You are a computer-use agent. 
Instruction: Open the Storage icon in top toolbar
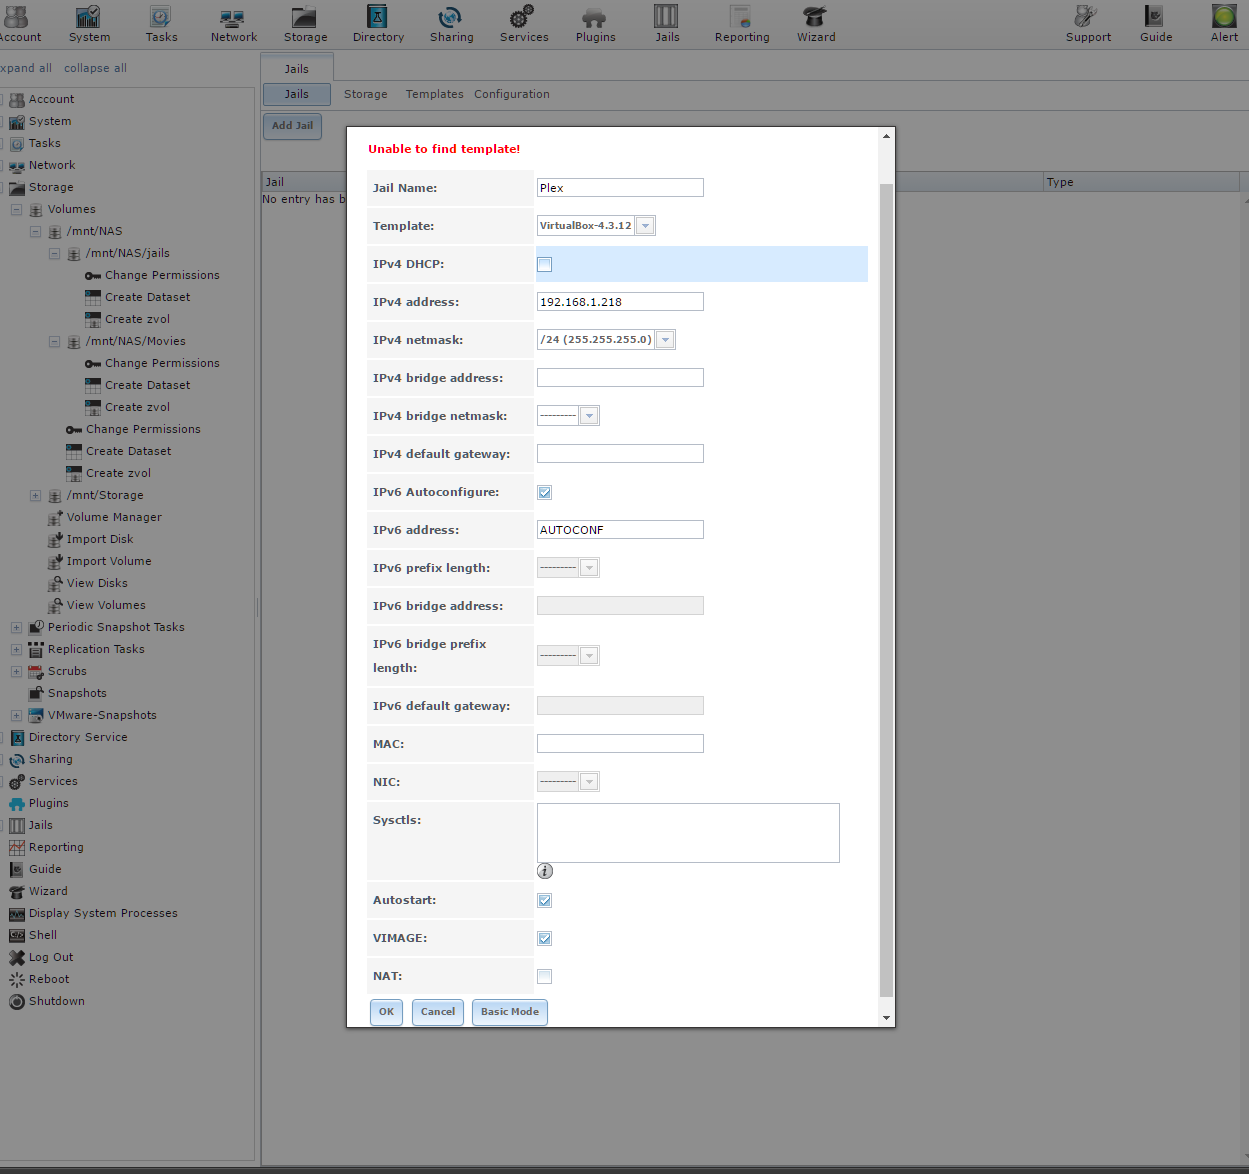pyautogui.click(x=305, y=18)
